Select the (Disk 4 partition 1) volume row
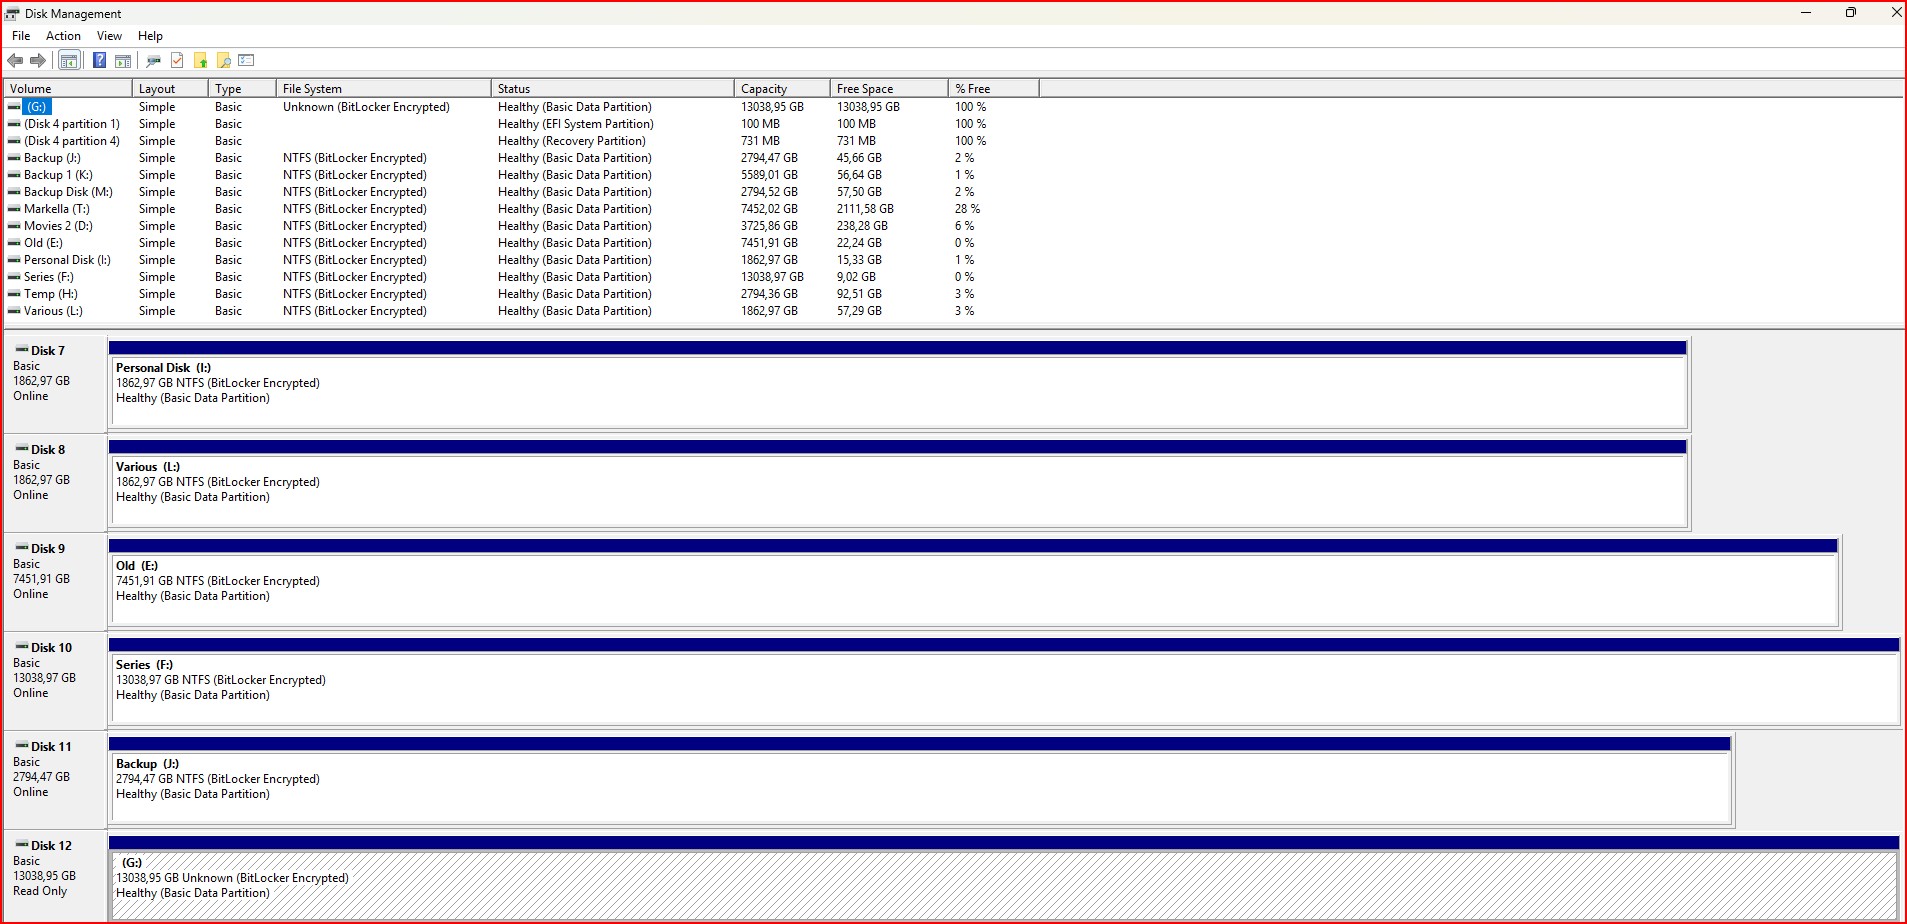This screenshot has height=924, width=1907. click(x=520, y=124)
